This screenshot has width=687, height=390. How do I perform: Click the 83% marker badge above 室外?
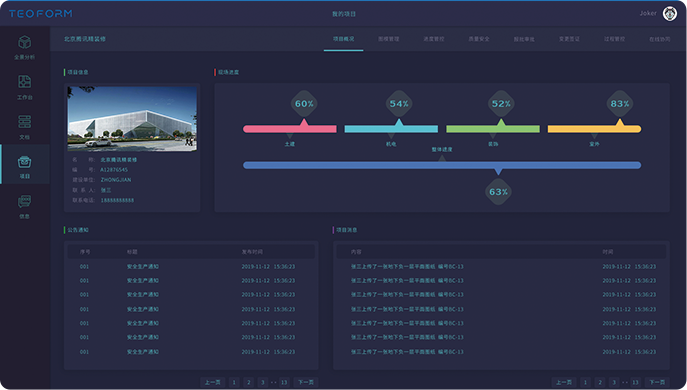pyautogui.click(x=620, y=104)
